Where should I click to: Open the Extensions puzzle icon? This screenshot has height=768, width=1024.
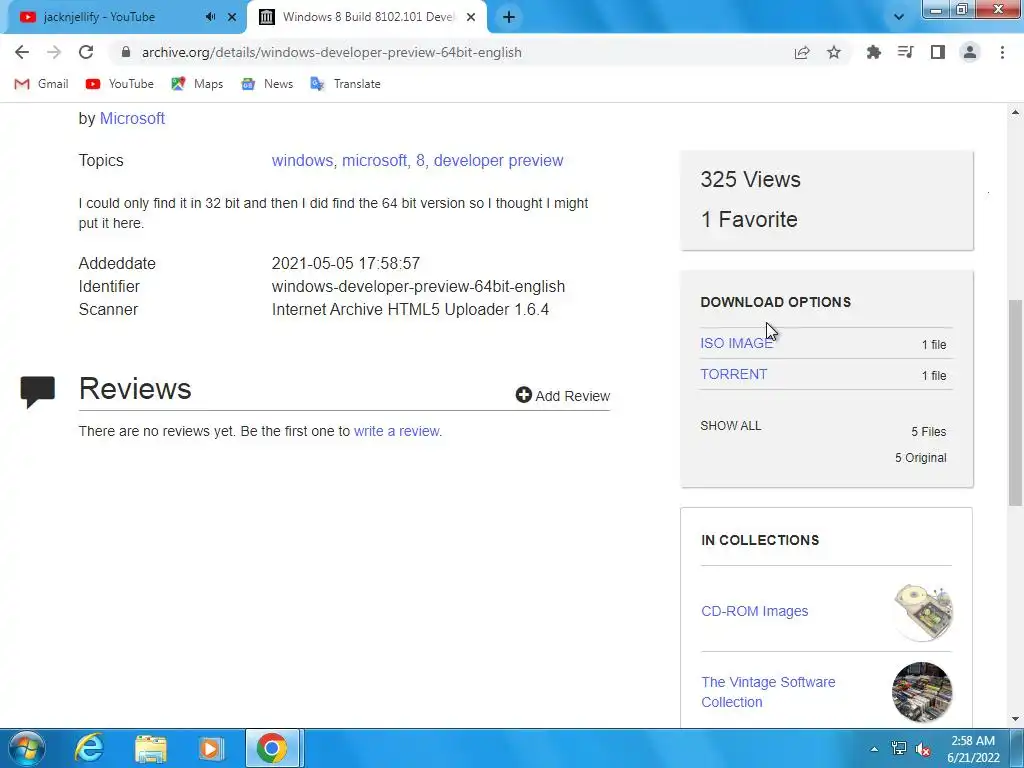(873, 52)
